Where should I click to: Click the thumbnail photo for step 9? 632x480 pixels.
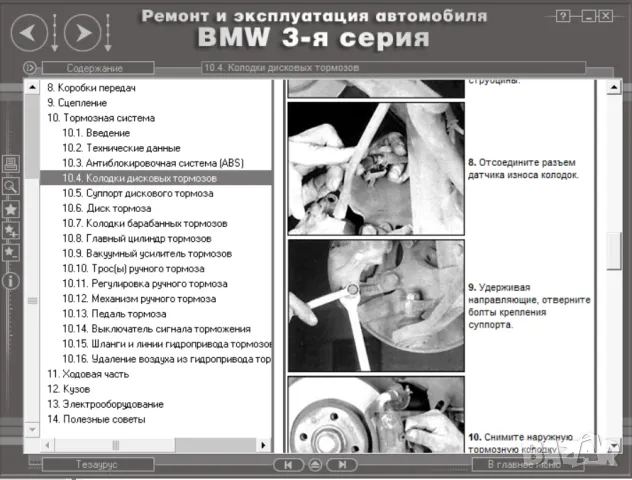[x=376, y=304]
